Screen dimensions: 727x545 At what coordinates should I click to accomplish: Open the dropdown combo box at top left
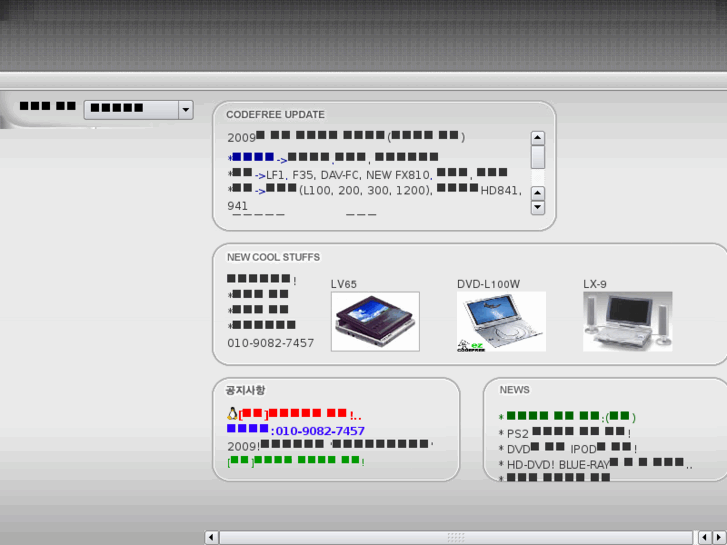[139, 110]
